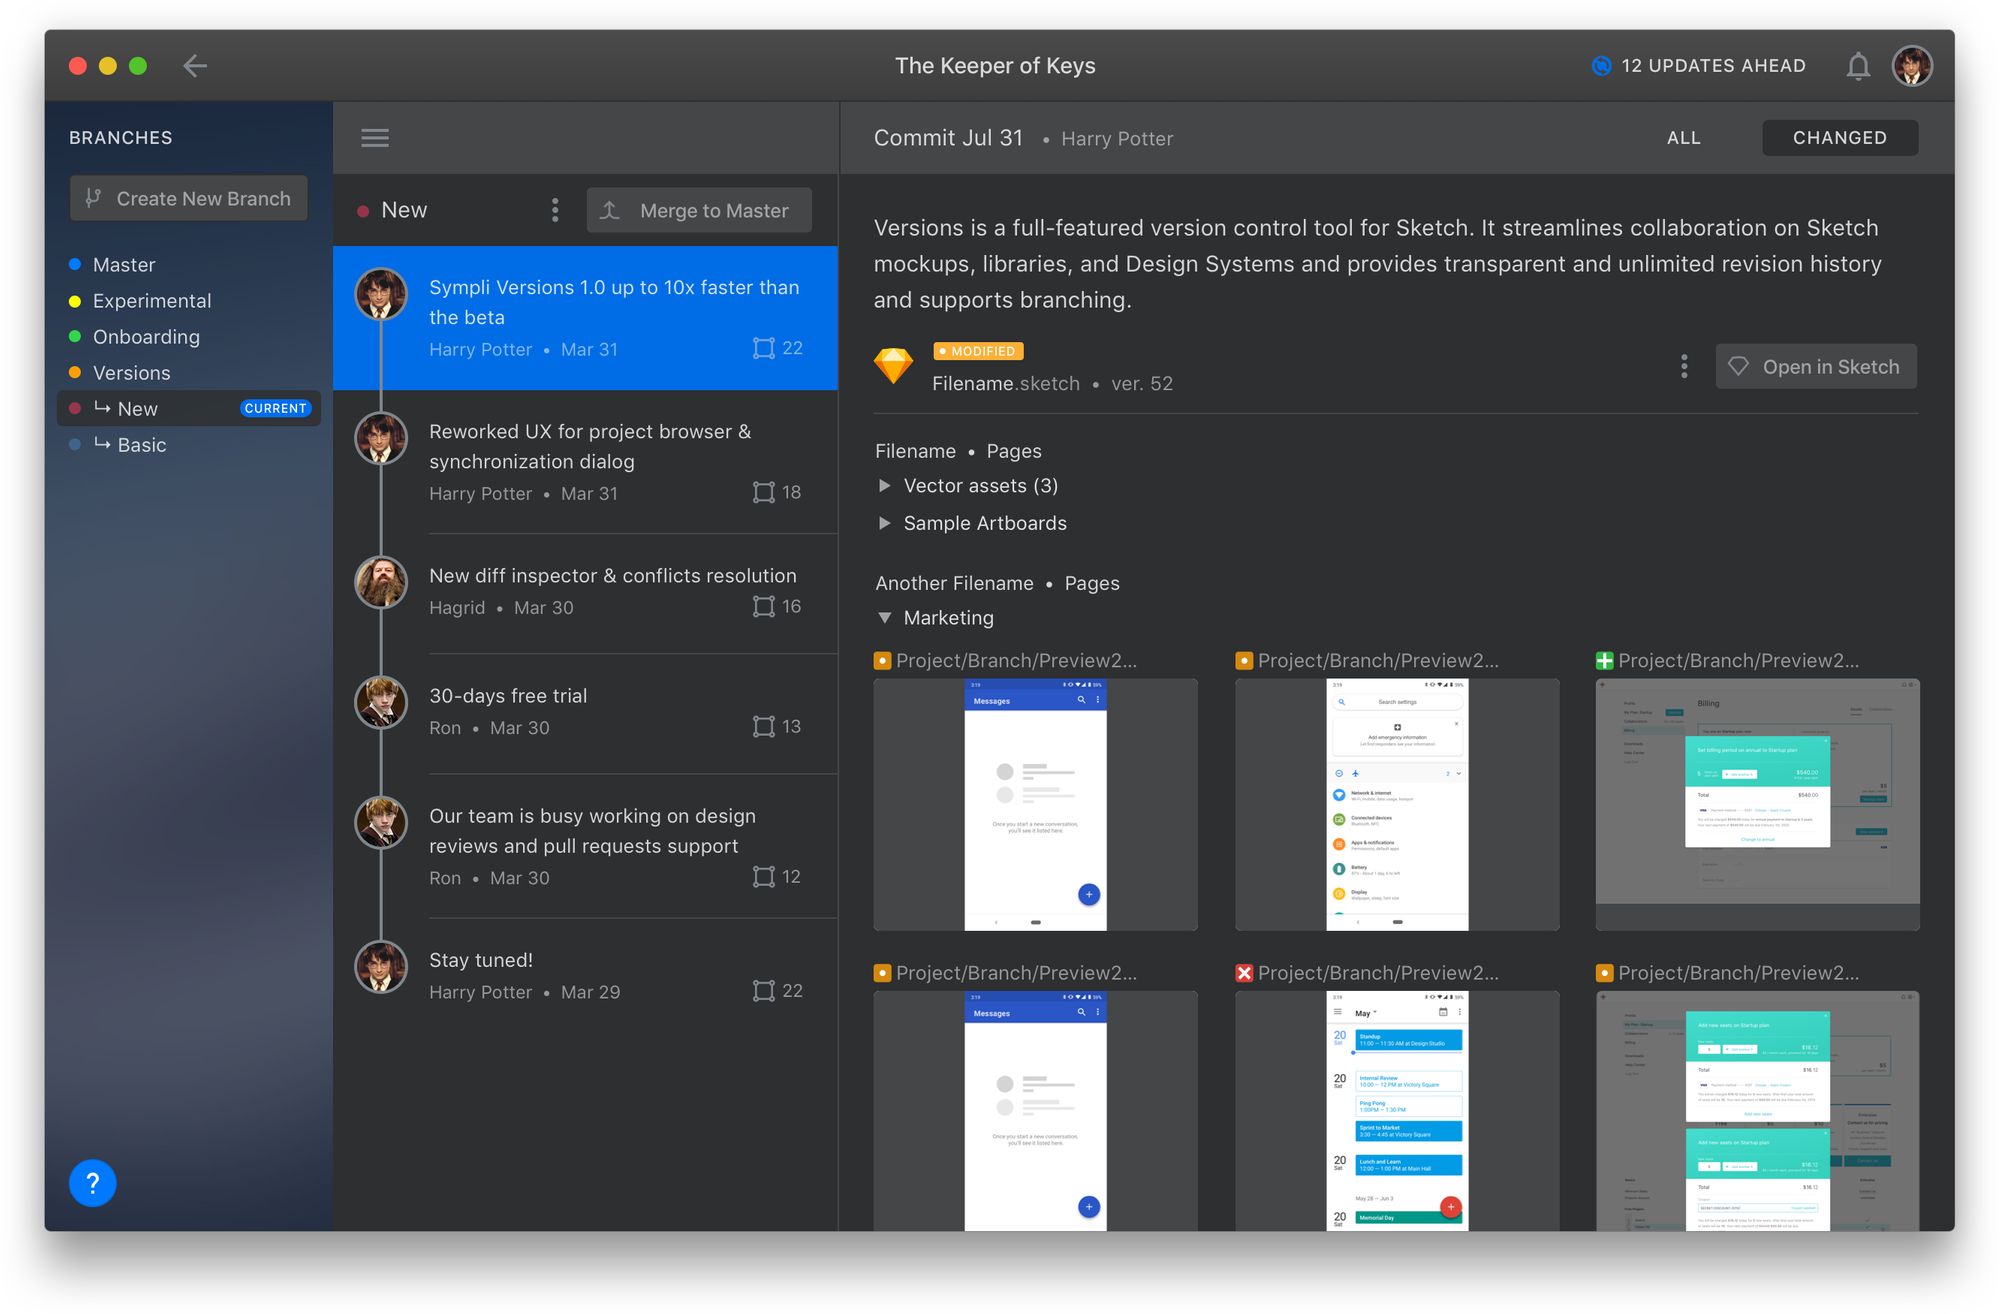Click artboard count icon on Reworked UX commit
This screenshot has height=1314, width=2000.
pos(764,492)
